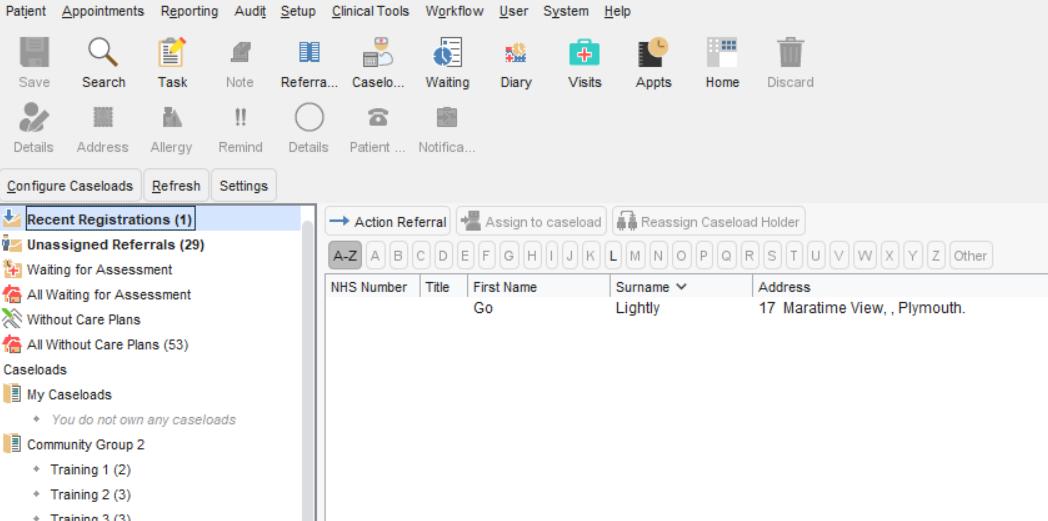This screenshot has height=521, width=1048.
Task: Open the Clinical Tools menu
Action: pos(370,11)
